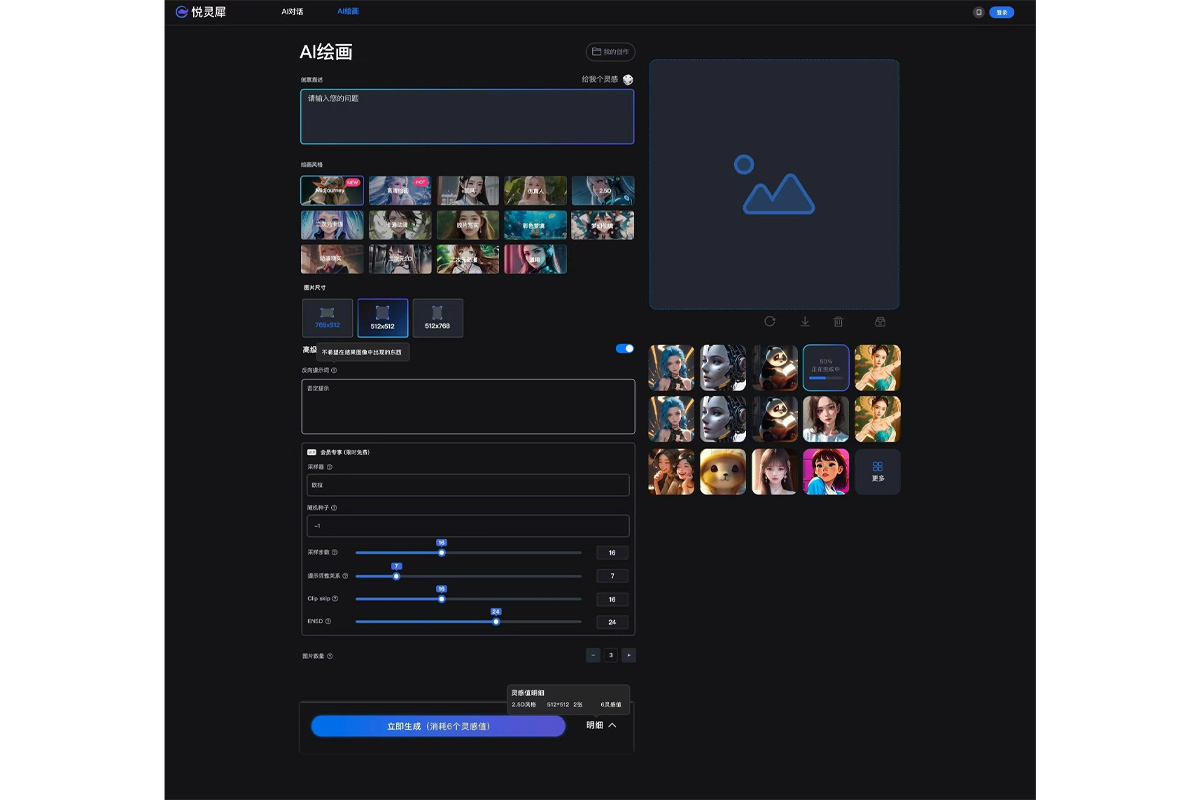Image resolution: width=1200 pixels, height=800 pixels.
Task: Click help icon beside 图片数量 label
Action: [330, 656]
